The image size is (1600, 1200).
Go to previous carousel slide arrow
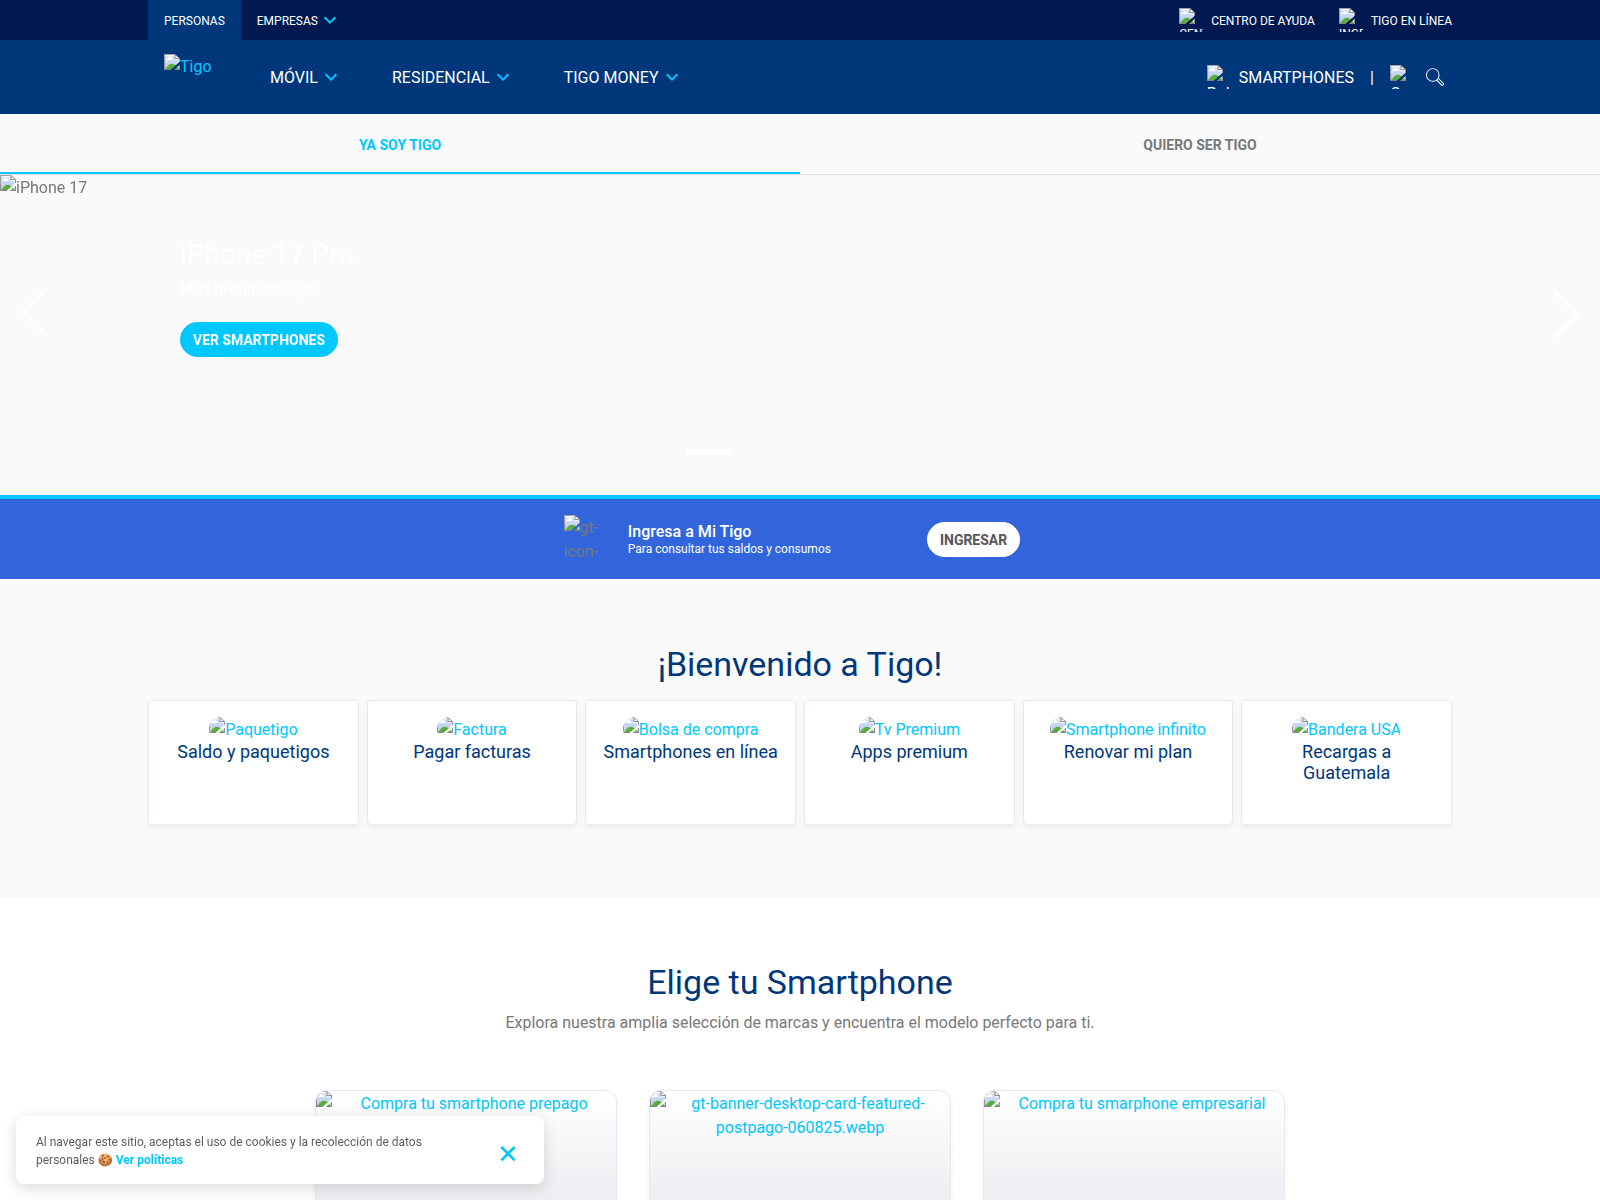tap(34, 313)
